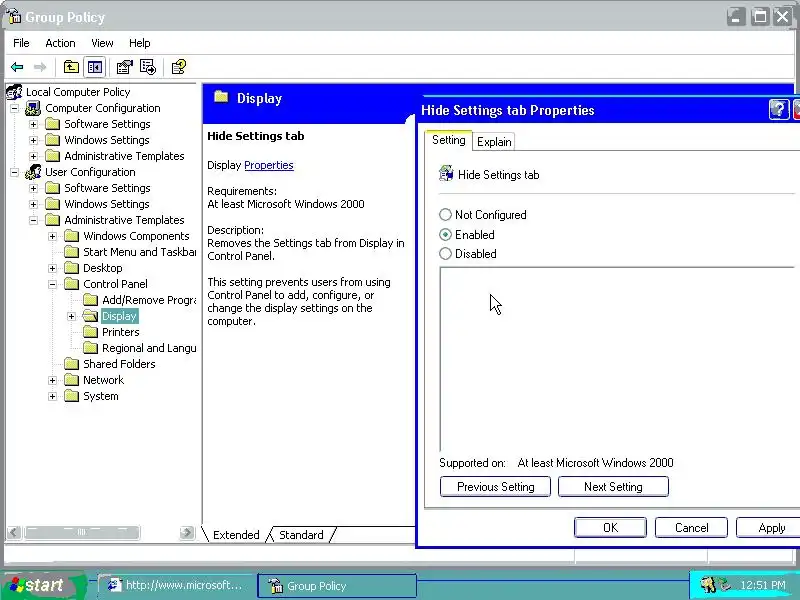Screen dimensions: 800x600
Task: Click the Computer Configuration icon
Action: point(33,108)
